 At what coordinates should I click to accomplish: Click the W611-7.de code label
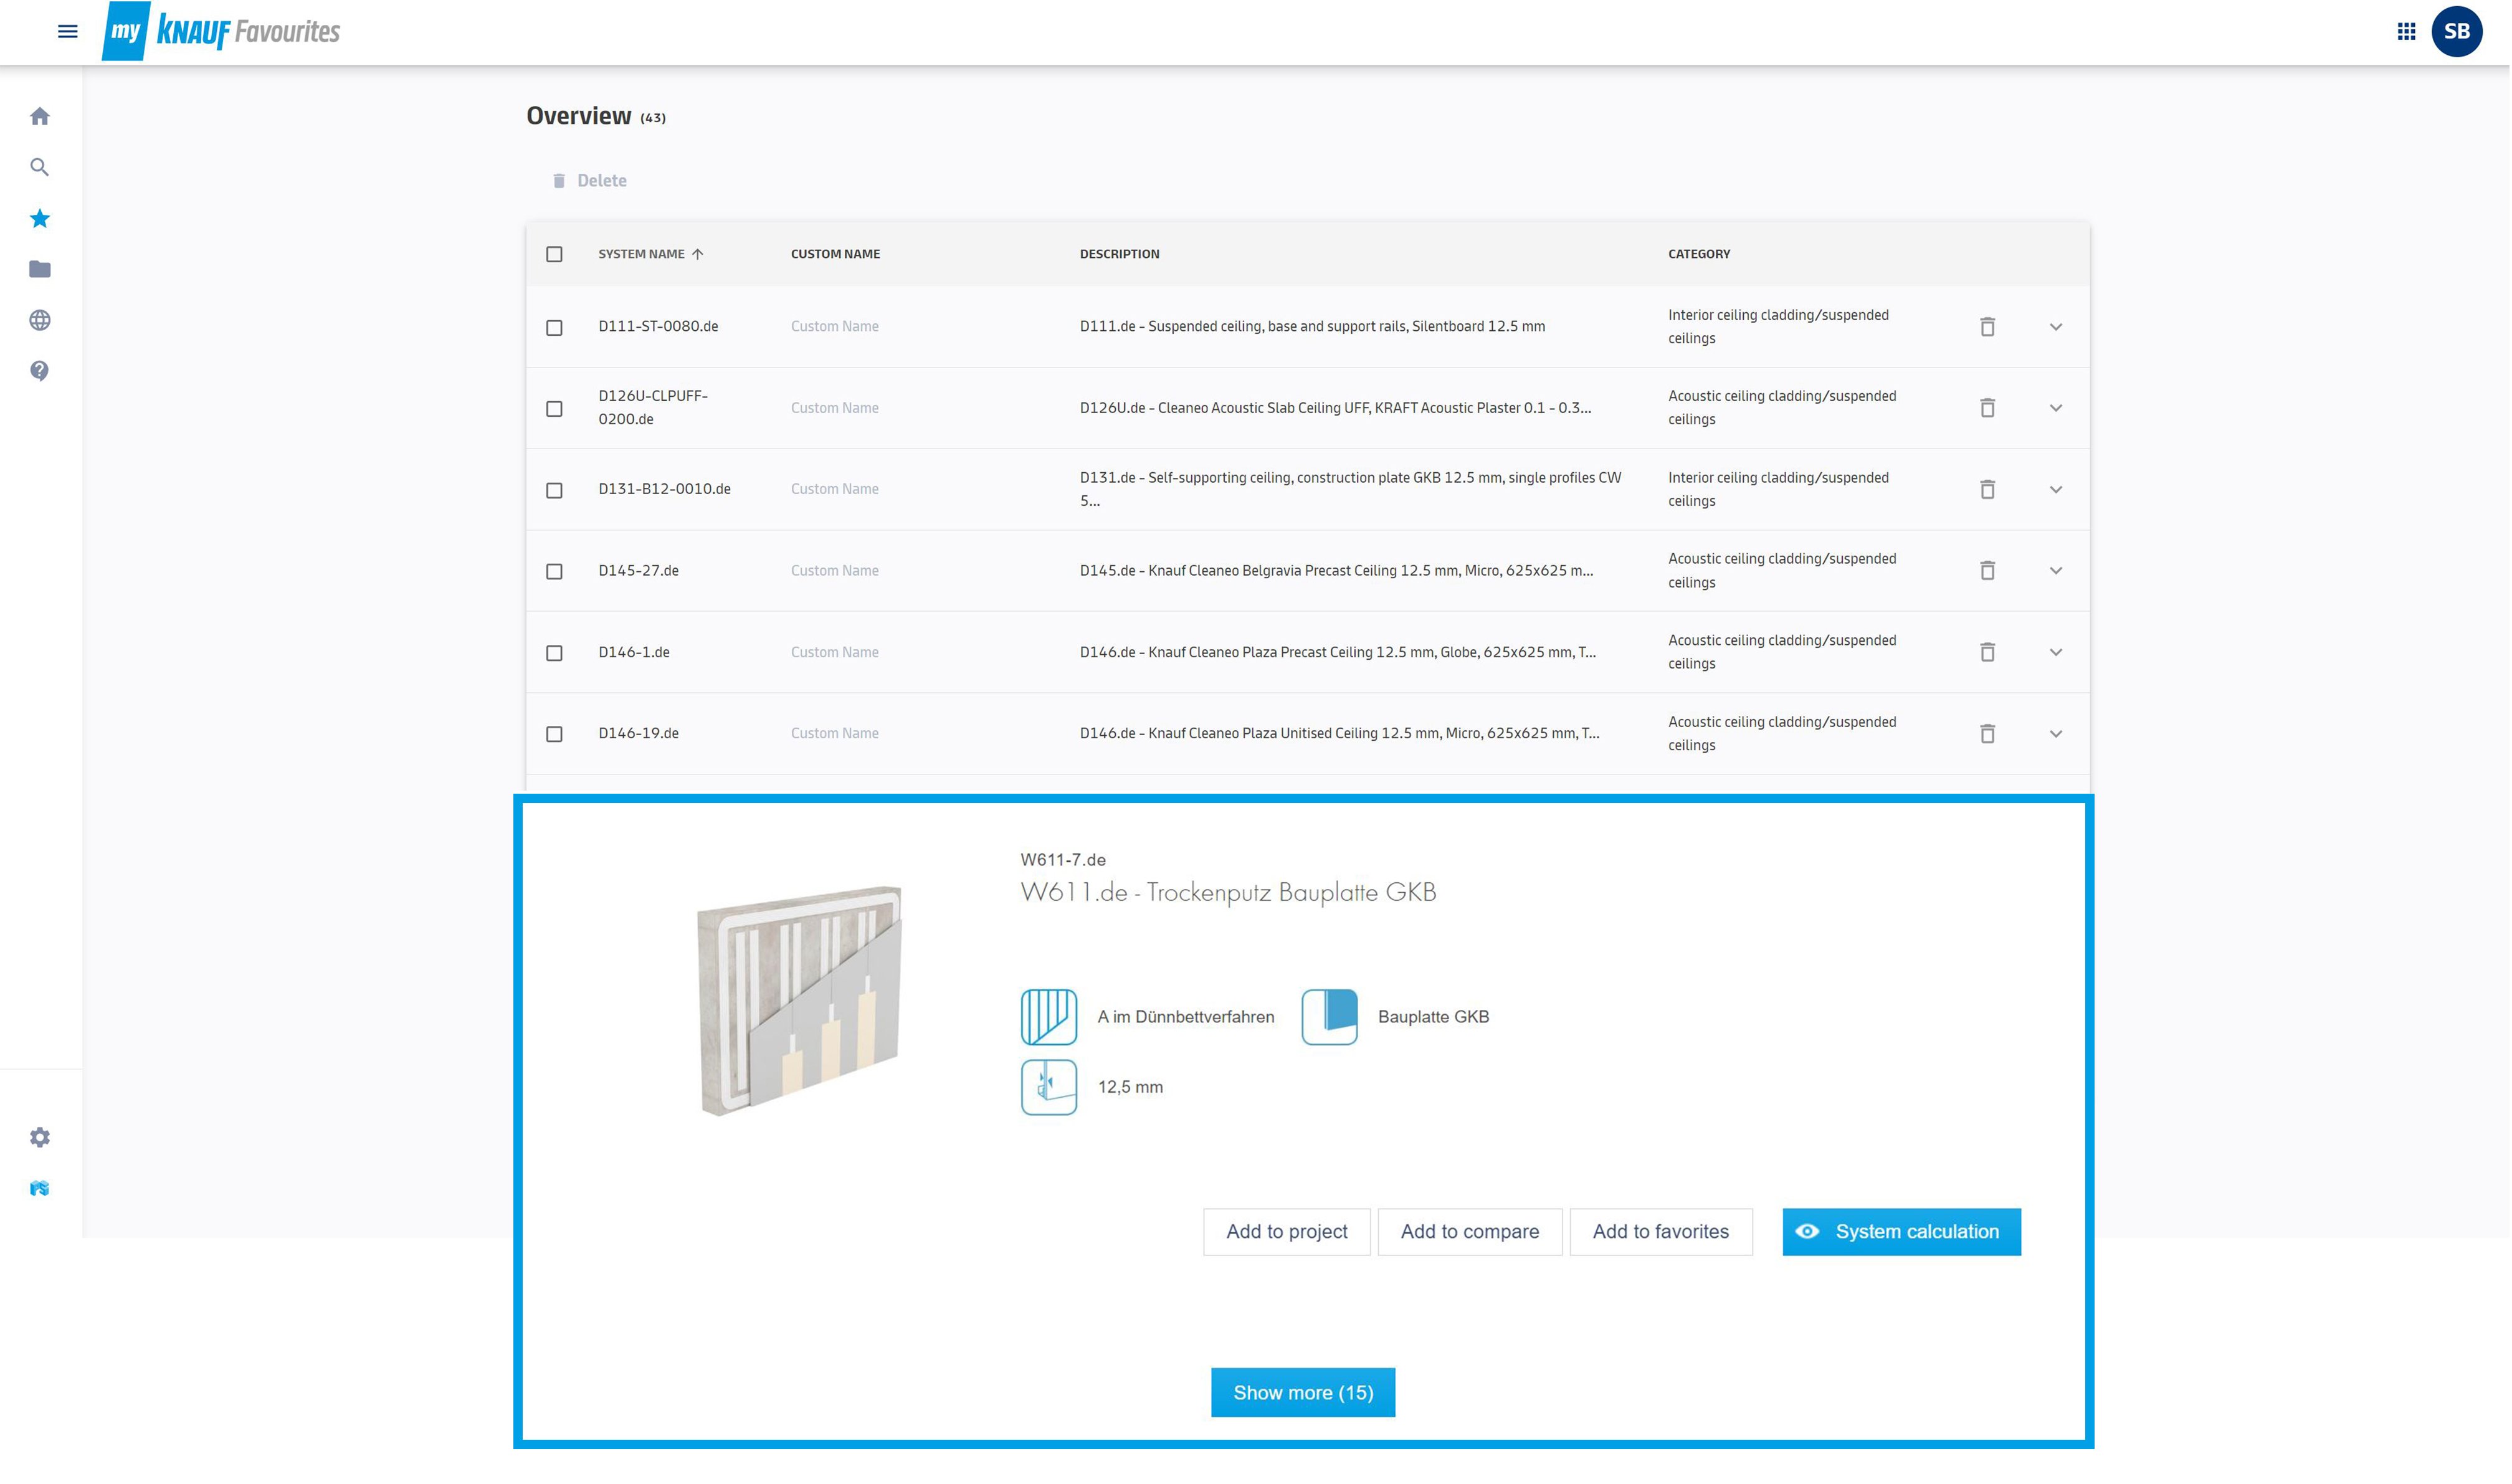click(x=1064, y=861)
